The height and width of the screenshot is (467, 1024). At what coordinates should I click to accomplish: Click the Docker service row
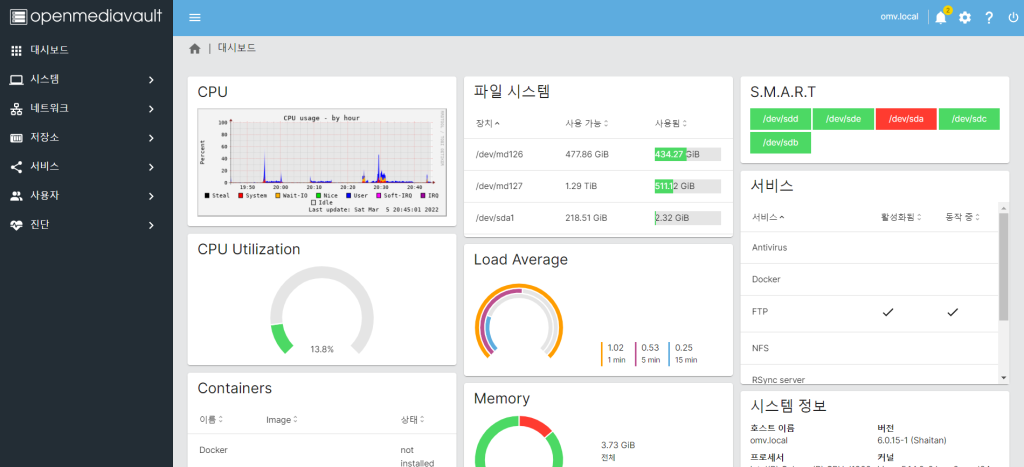(x=871, y=279)
